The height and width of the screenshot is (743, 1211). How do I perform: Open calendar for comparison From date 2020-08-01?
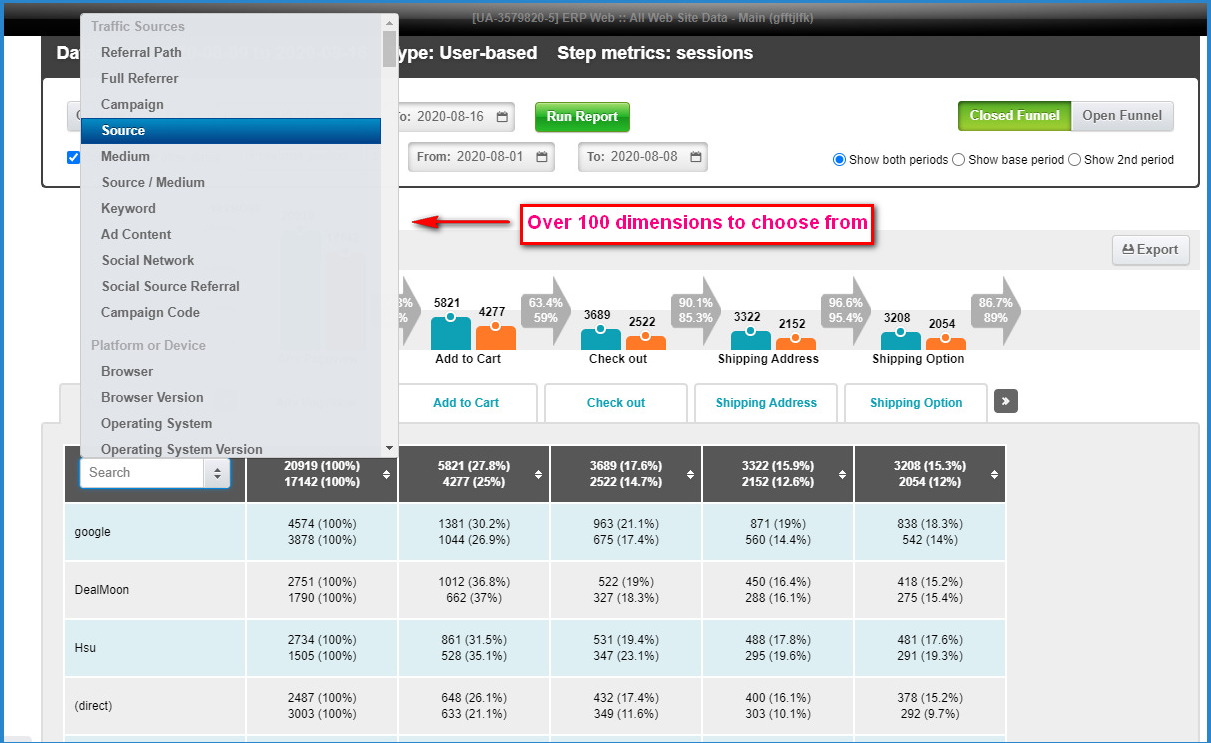pos(542,157)
